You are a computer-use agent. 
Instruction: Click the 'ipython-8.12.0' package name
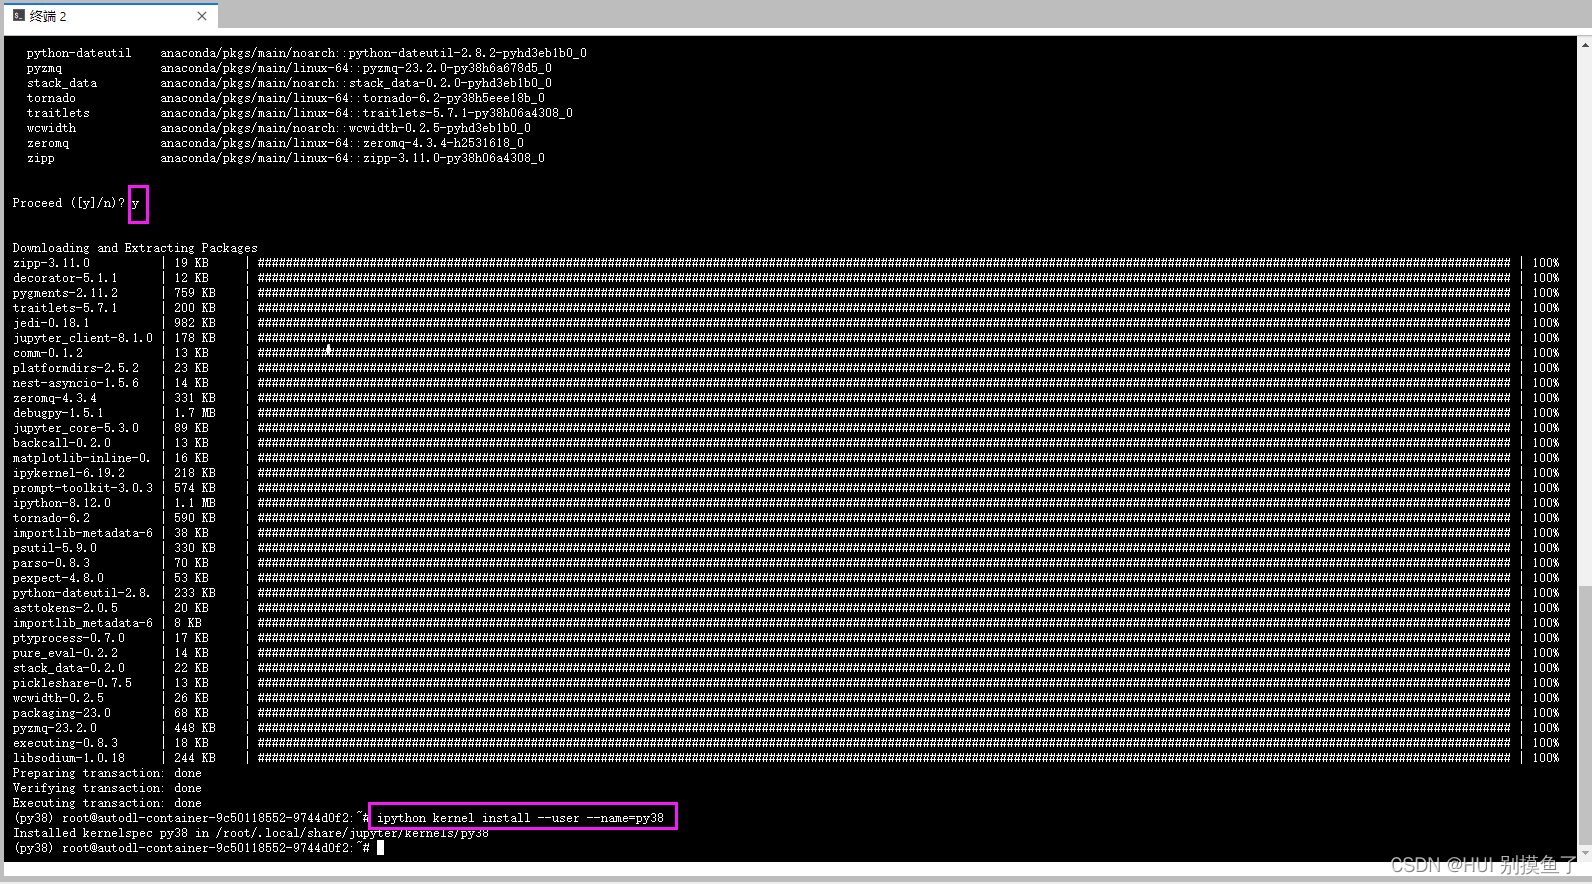[62, 503]
